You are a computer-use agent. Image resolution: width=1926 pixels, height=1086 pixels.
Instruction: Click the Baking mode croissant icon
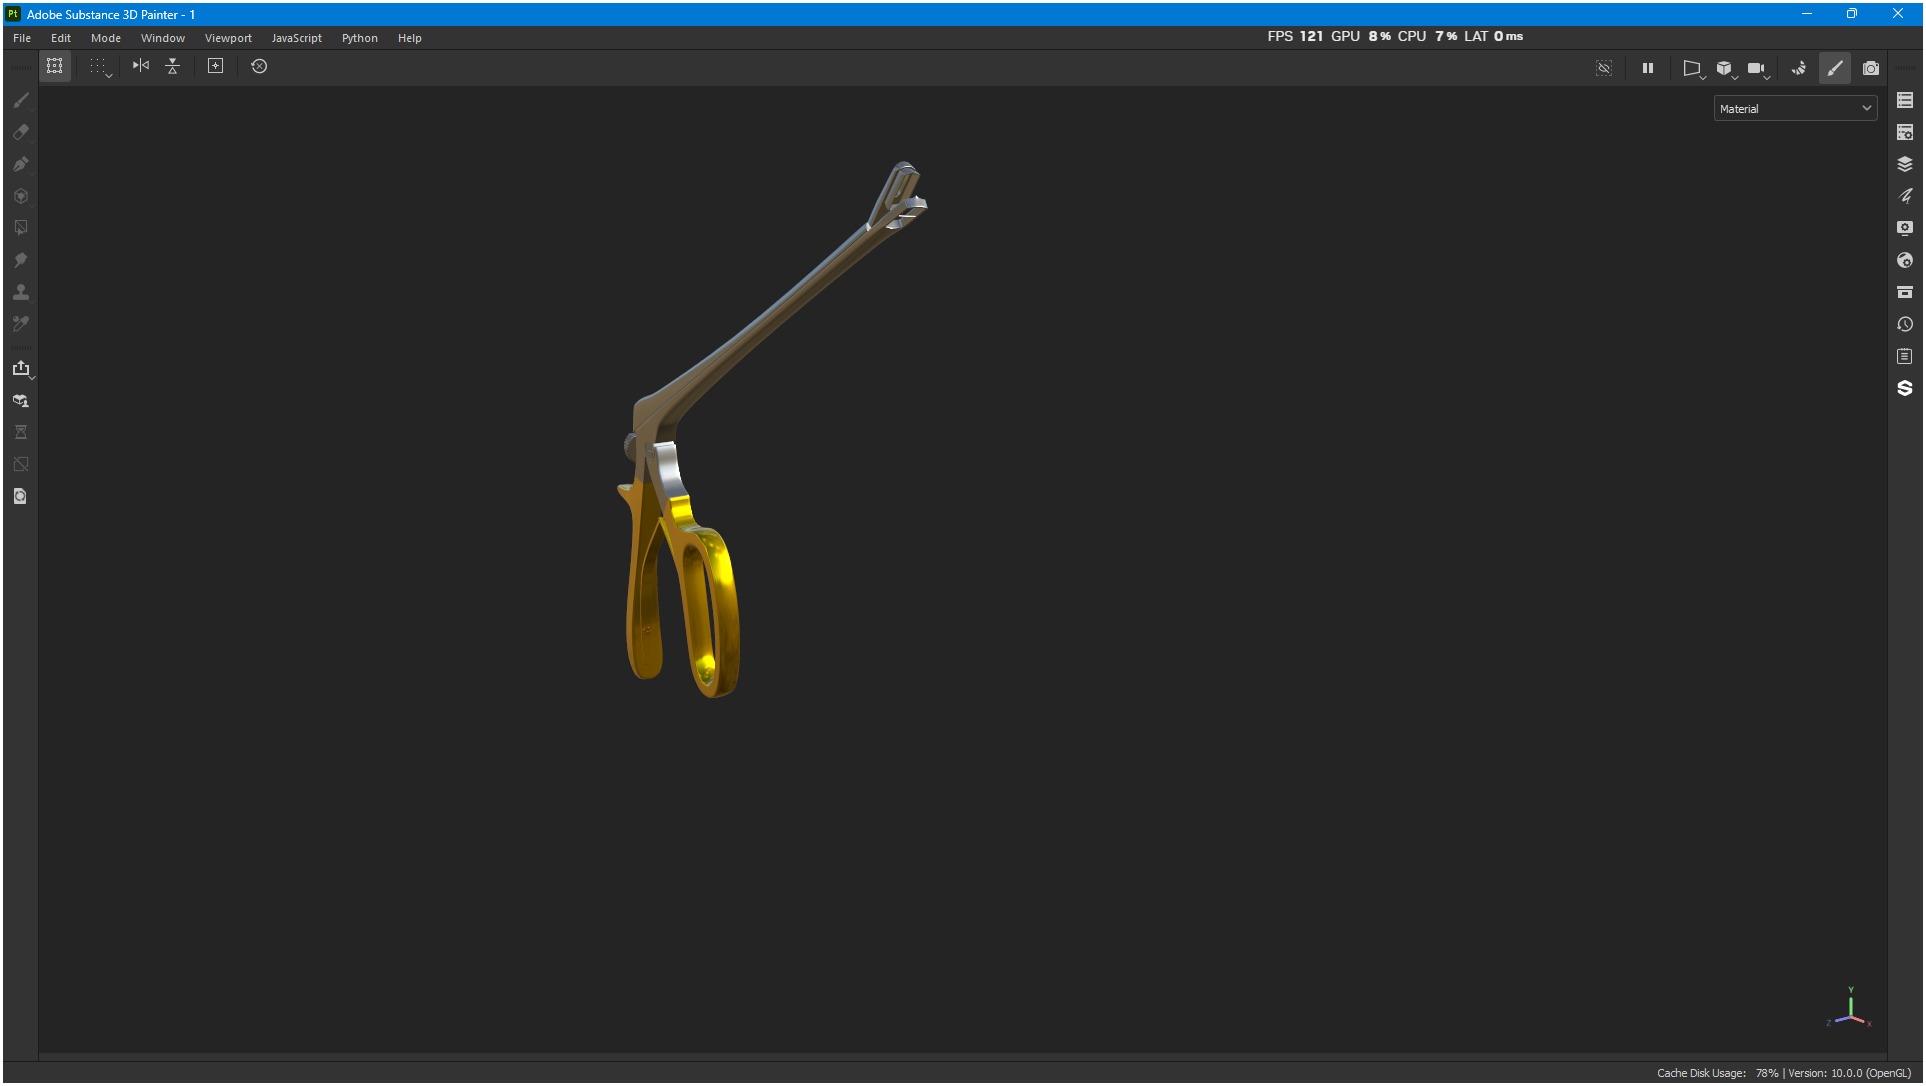(1798, 68)
